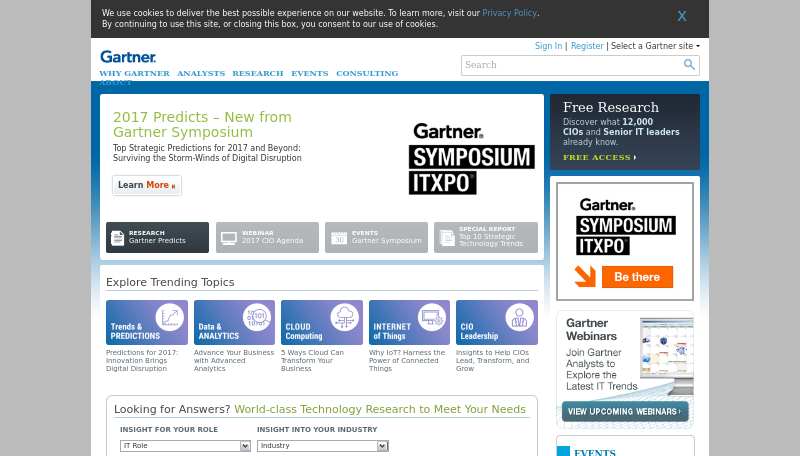Open the Events menu
This screenshot has height=456, width=800.
tap(310, 73)
